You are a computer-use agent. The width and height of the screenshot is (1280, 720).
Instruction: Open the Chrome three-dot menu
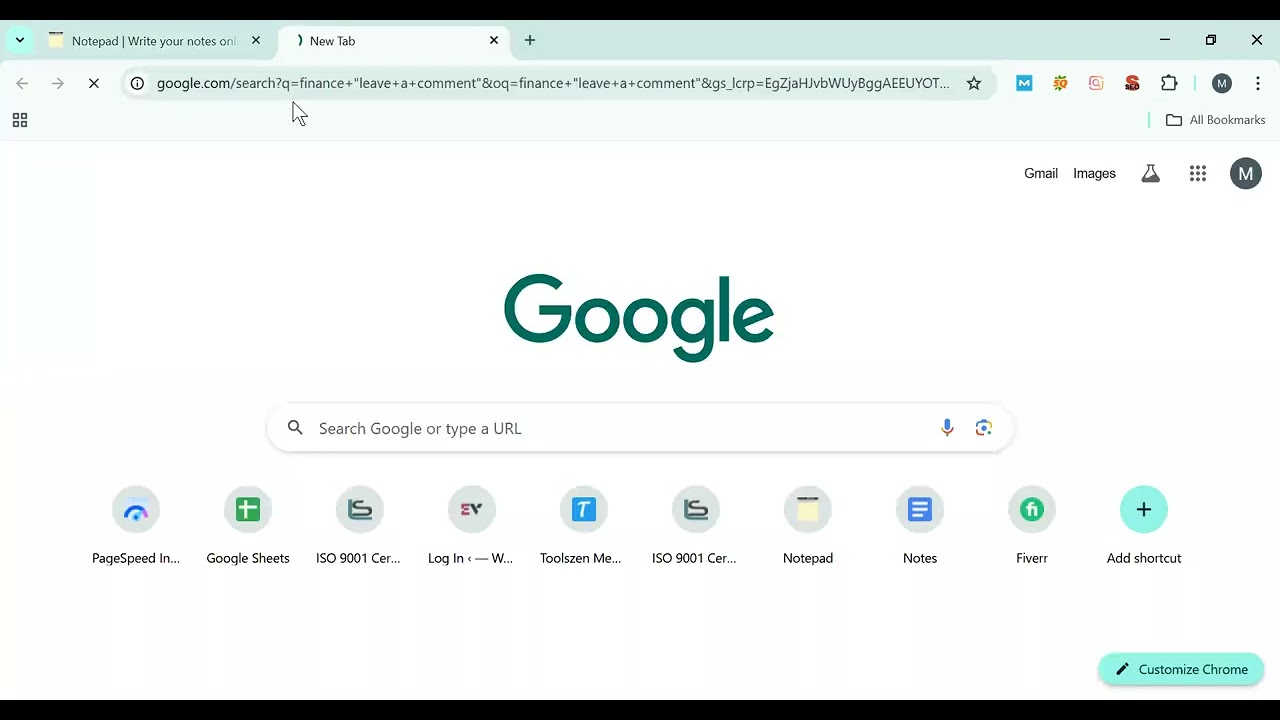click(1258, 83)
